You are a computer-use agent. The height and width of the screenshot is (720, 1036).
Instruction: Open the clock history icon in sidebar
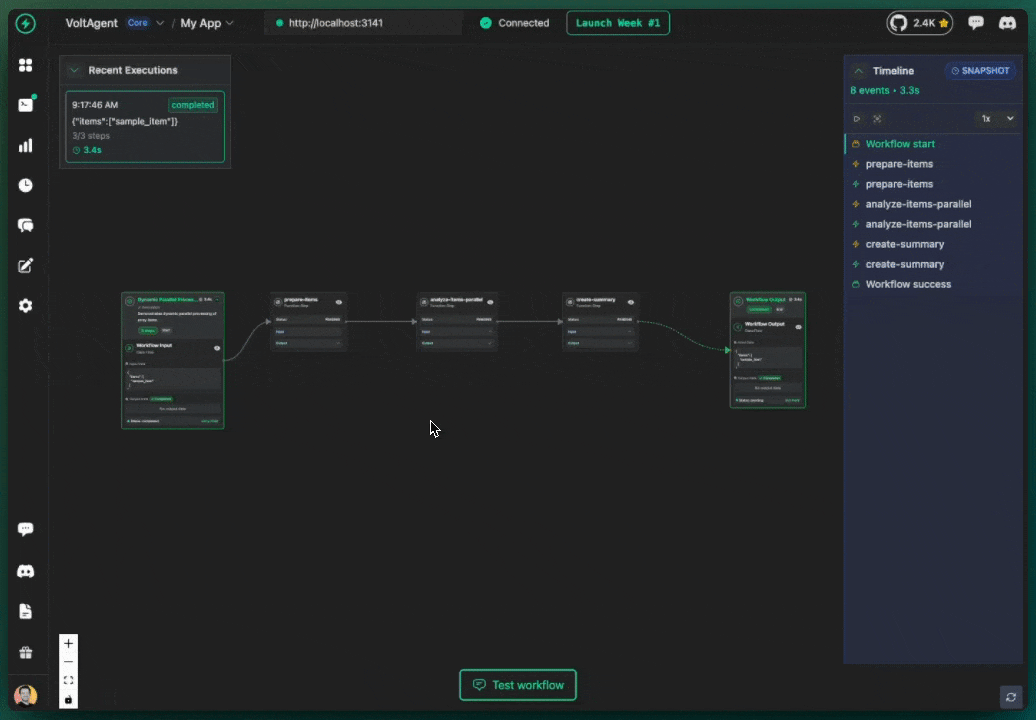click(25, 186)
